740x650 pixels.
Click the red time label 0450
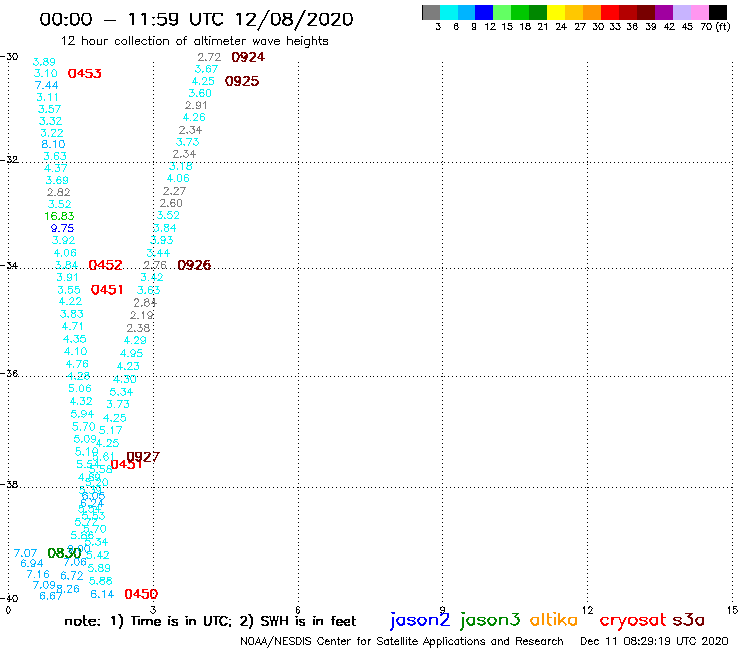pyautogui.click(x=141, y=594)
